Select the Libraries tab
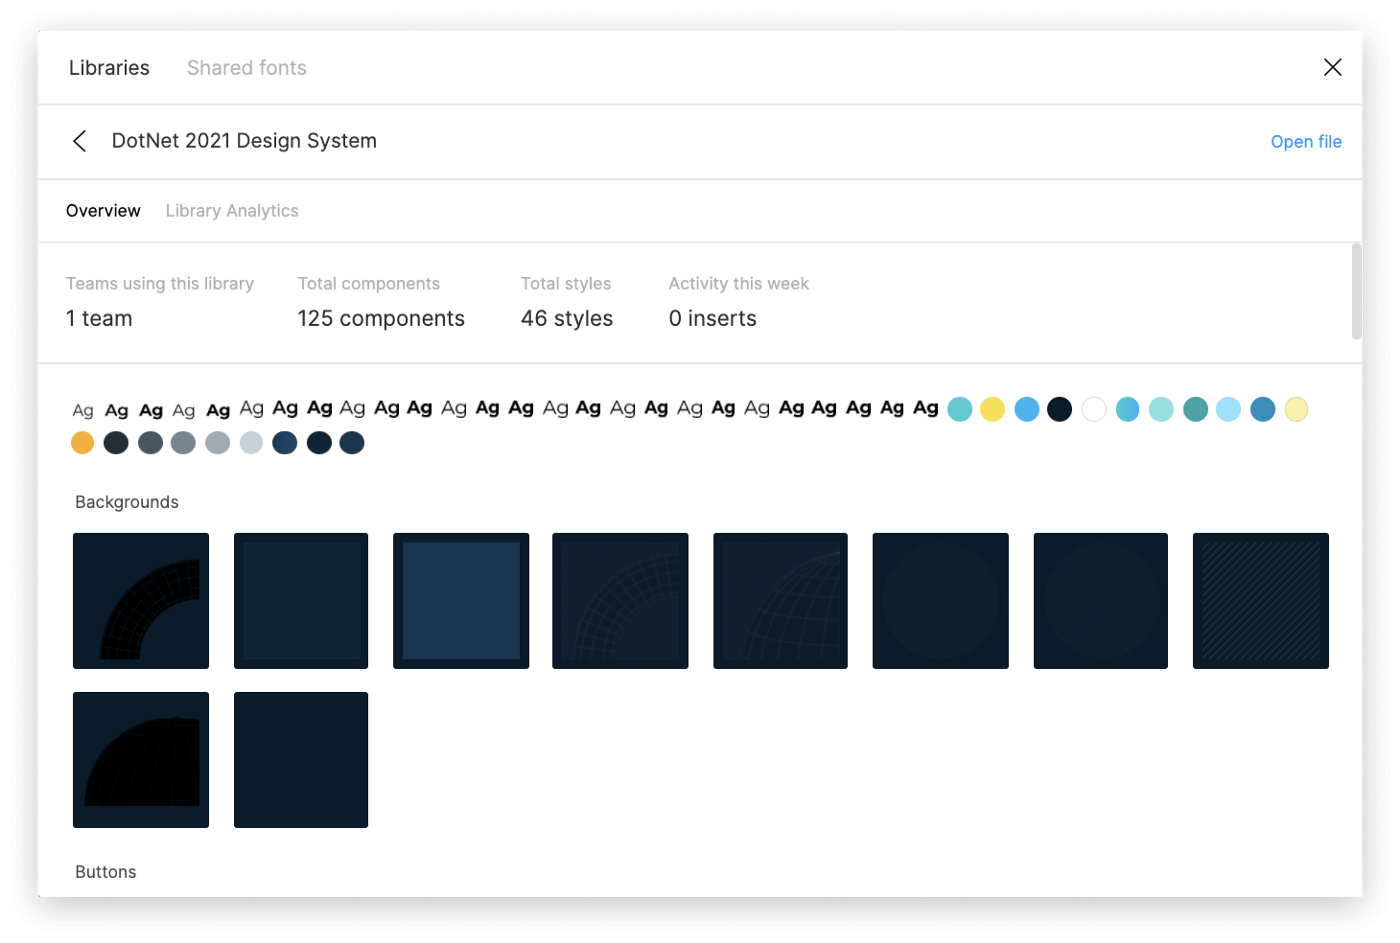The image size is (1400, 943). (109, 68)
